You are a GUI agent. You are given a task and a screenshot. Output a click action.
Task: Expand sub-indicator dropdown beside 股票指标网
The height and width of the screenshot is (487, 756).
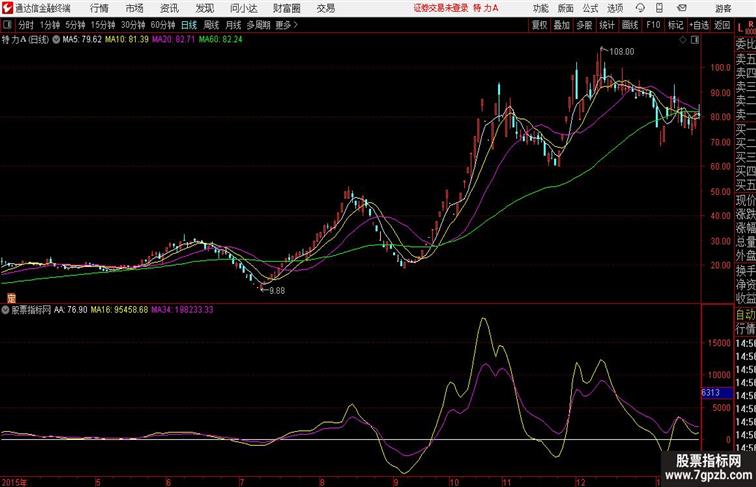(x=5, y=310)
